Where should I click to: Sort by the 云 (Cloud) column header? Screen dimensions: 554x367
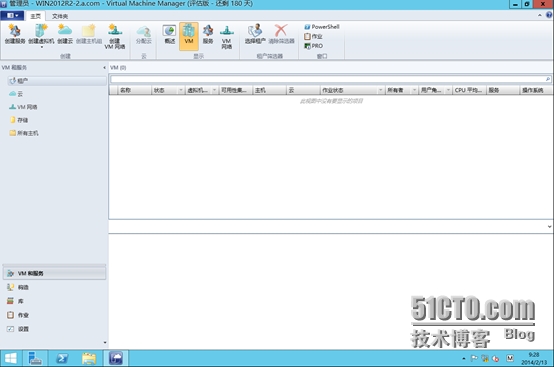click(x=303, y=90)
